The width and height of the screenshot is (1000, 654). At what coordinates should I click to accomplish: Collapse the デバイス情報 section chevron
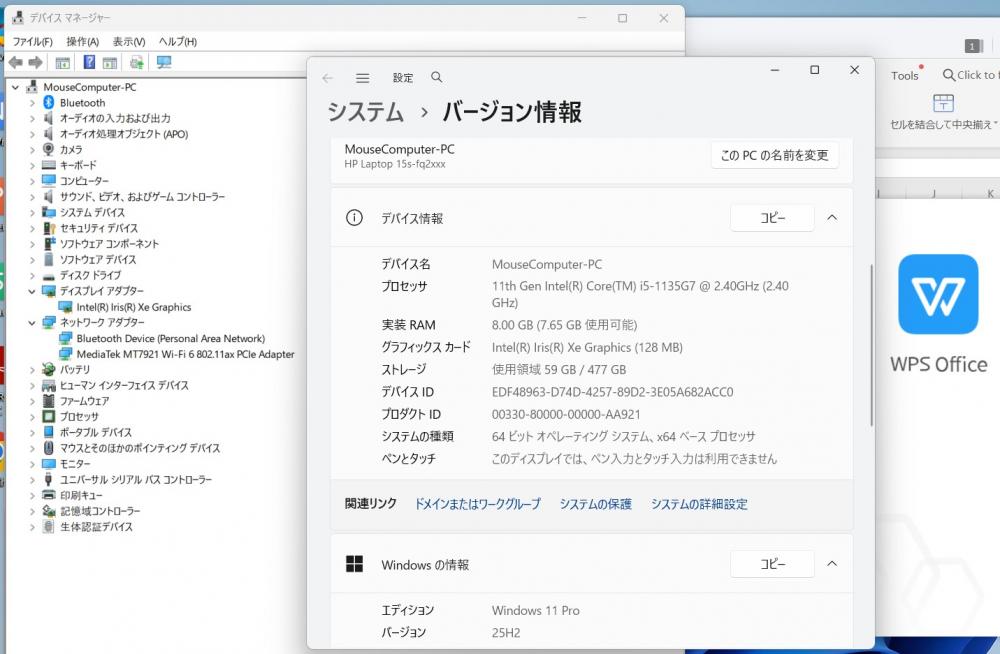coord(832,218)
